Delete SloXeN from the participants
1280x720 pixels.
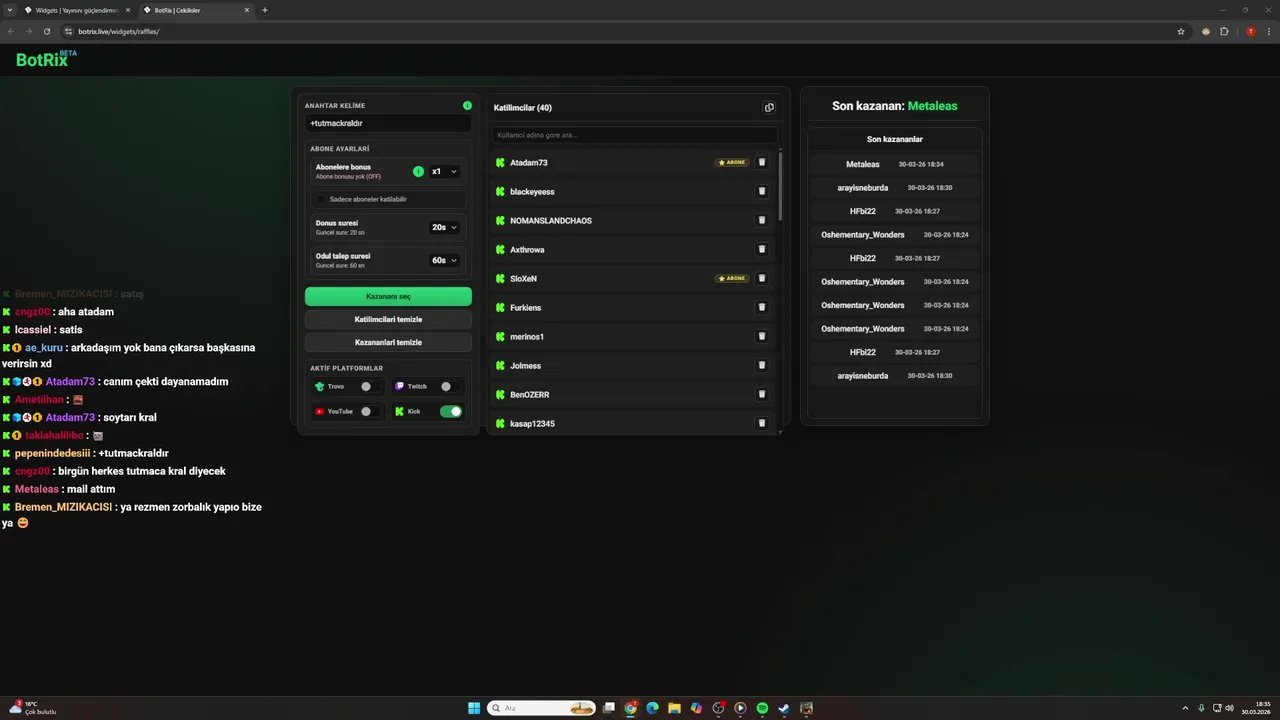[762, 278]
